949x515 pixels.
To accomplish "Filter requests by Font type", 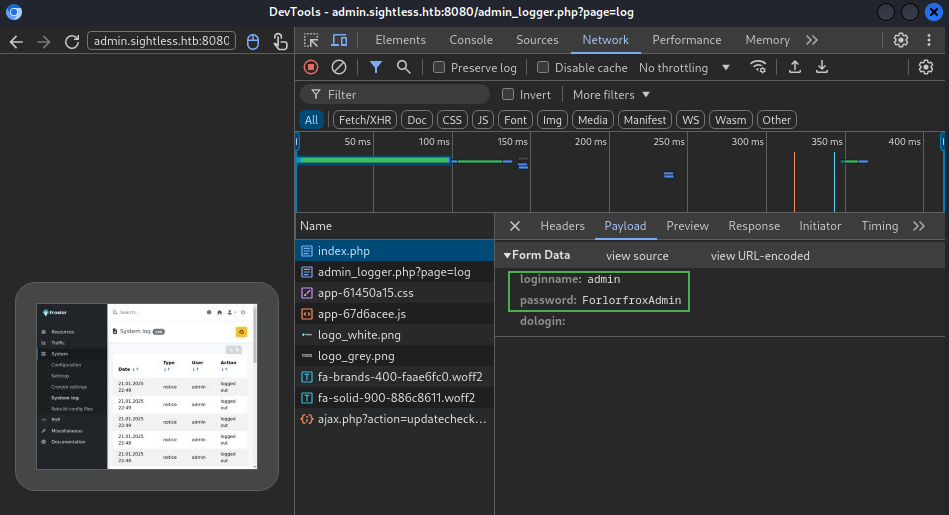I will (x=515, y=120).
